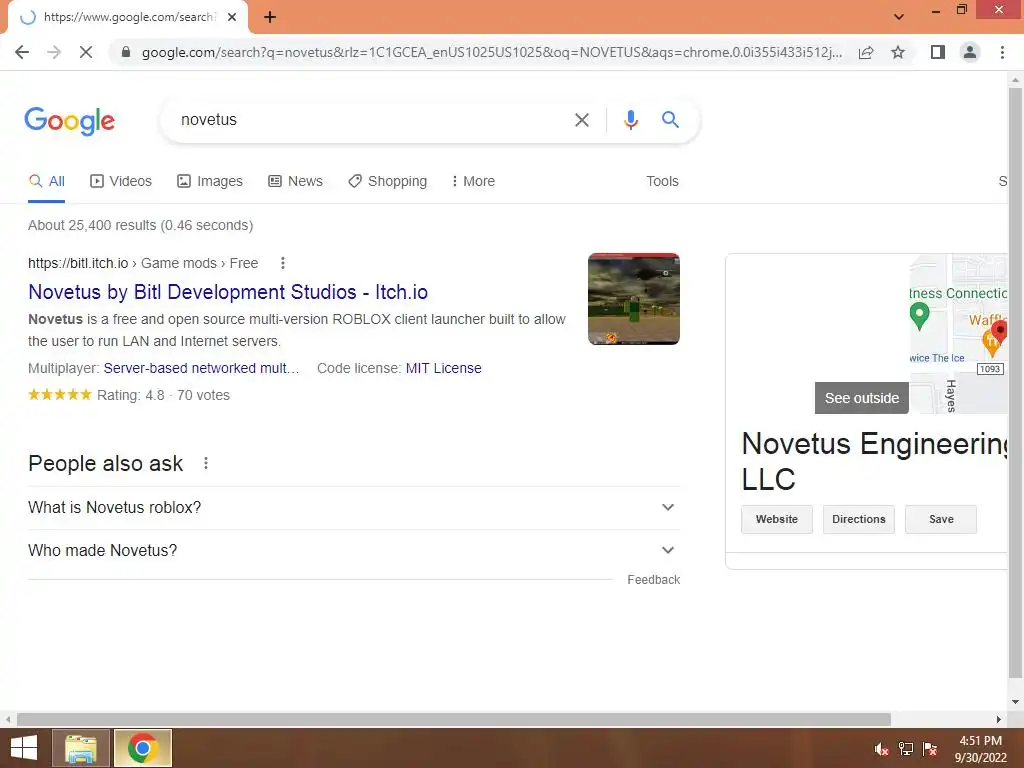Share this page via share icon
Viewport: 1024px width, 768px height.
tap(866, 52)
